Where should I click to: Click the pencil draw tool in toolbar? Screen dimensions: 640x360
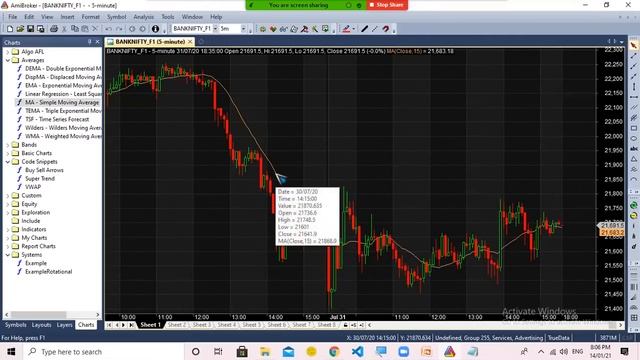(364, 29)
